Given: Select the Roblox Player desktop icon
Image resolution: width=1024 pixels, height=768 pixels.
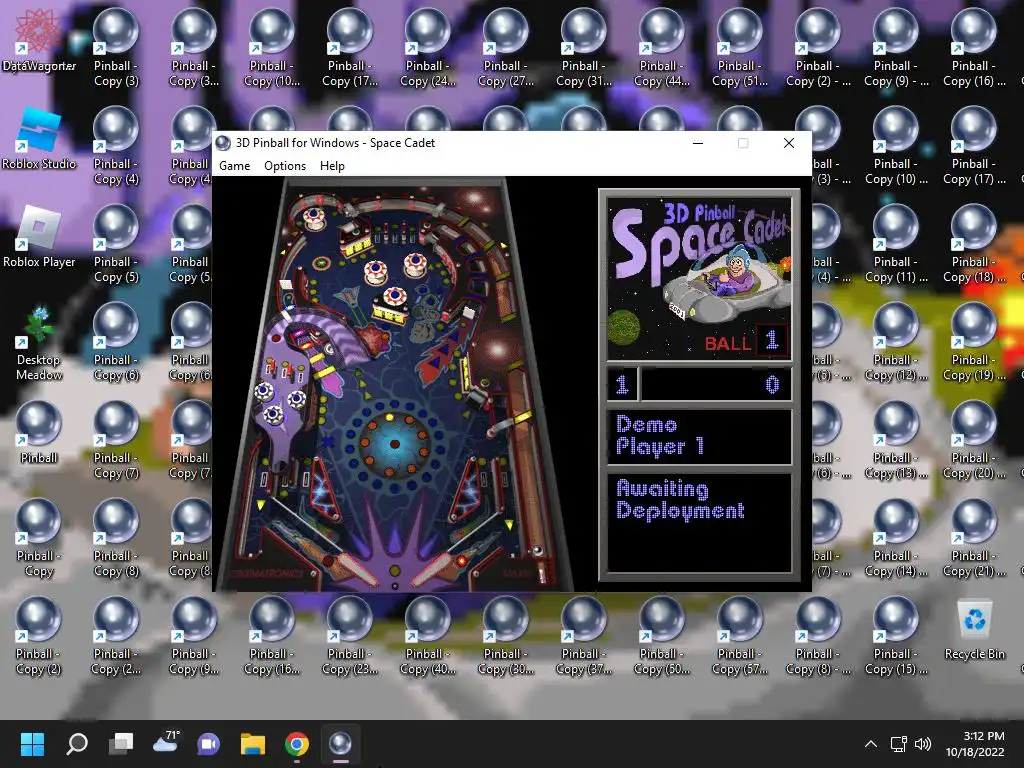Looking at the screenshot, I should coord(39,236).
